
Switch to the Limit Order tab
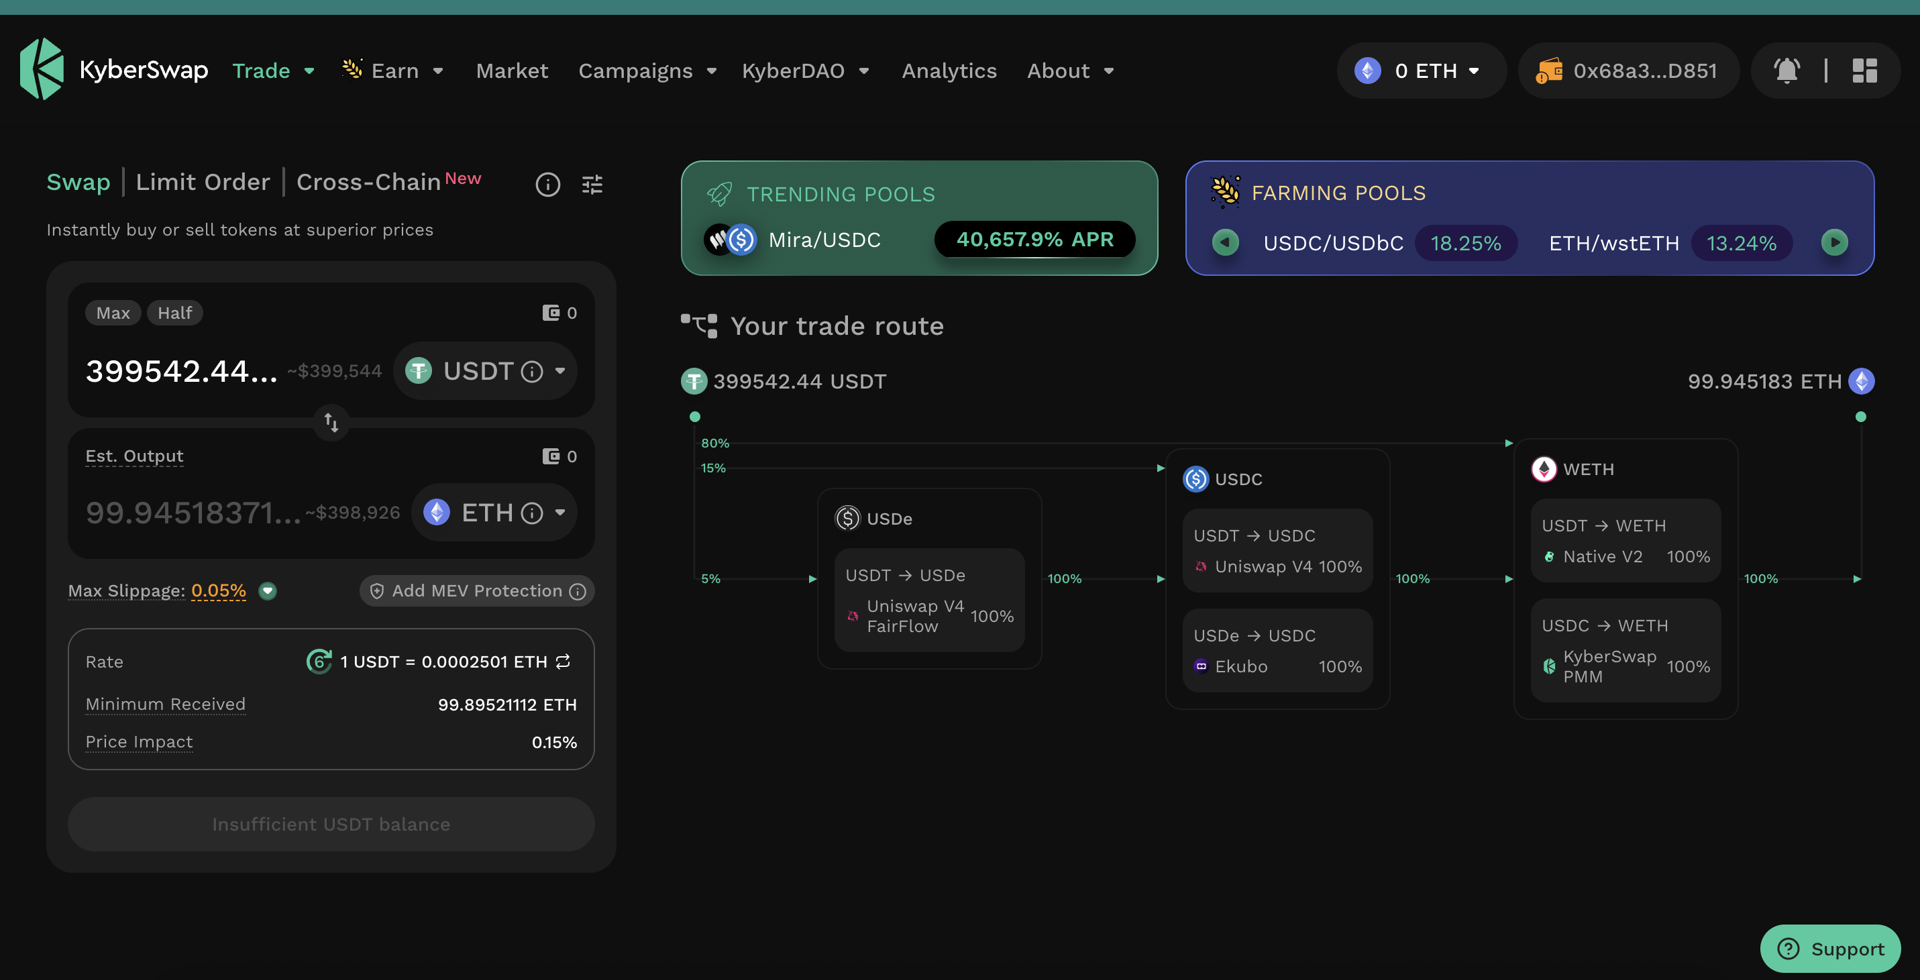tap(203, 182)
